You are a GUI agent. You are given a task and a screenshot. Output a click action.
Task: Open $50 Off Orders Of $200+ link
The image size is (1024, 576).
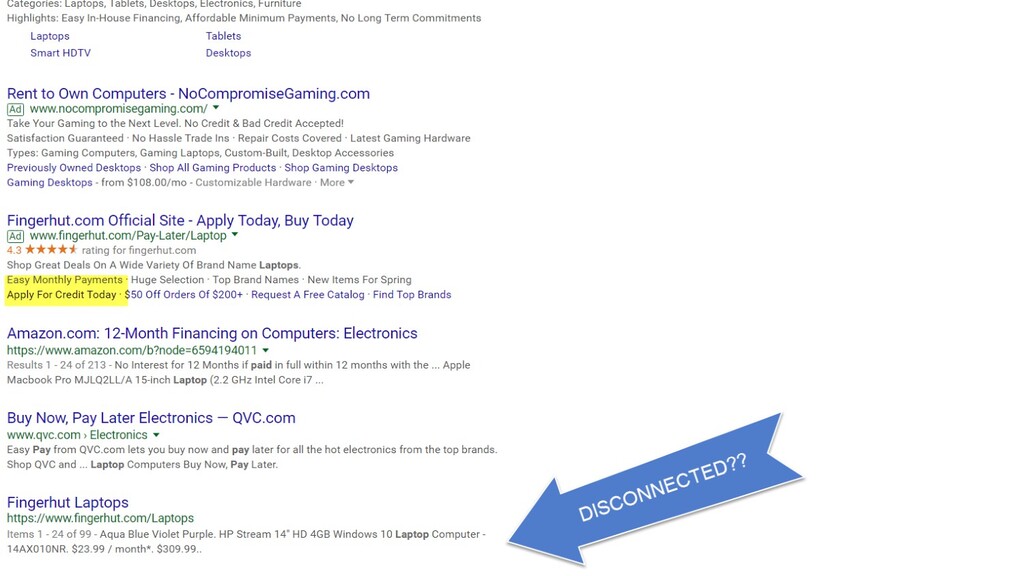coord(184,295)
